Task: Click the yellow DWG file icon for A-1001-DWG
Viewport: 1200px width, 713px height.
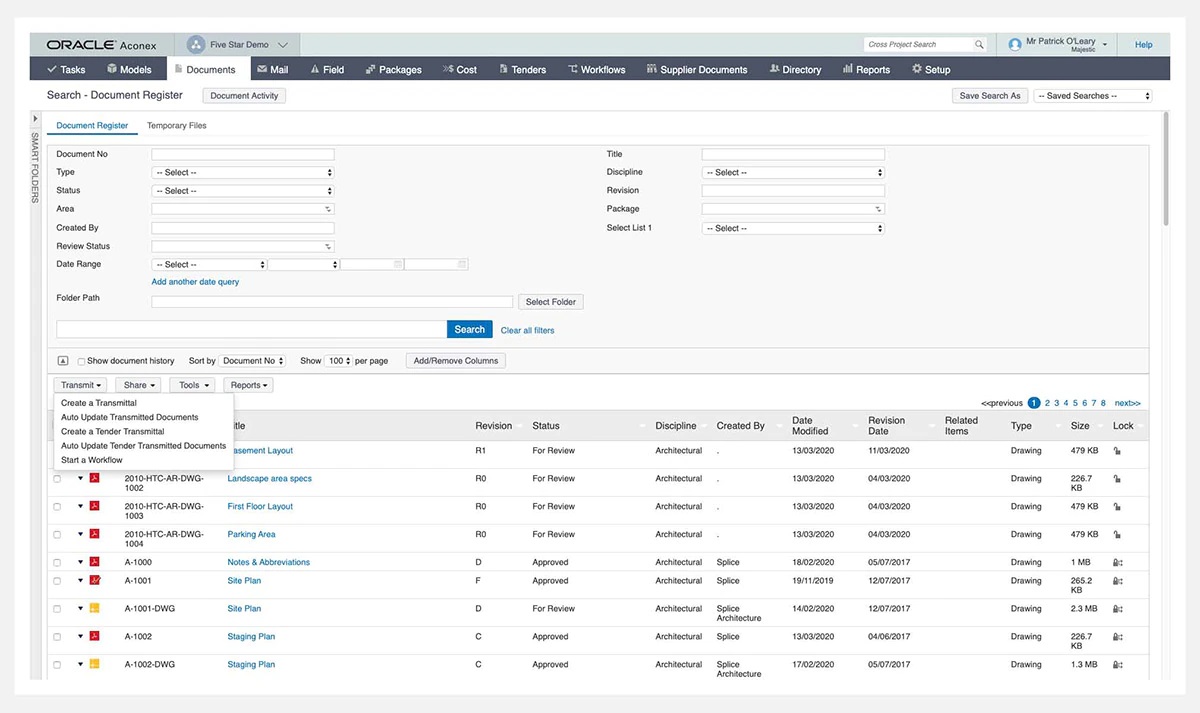Action: (x=95, y=608)
